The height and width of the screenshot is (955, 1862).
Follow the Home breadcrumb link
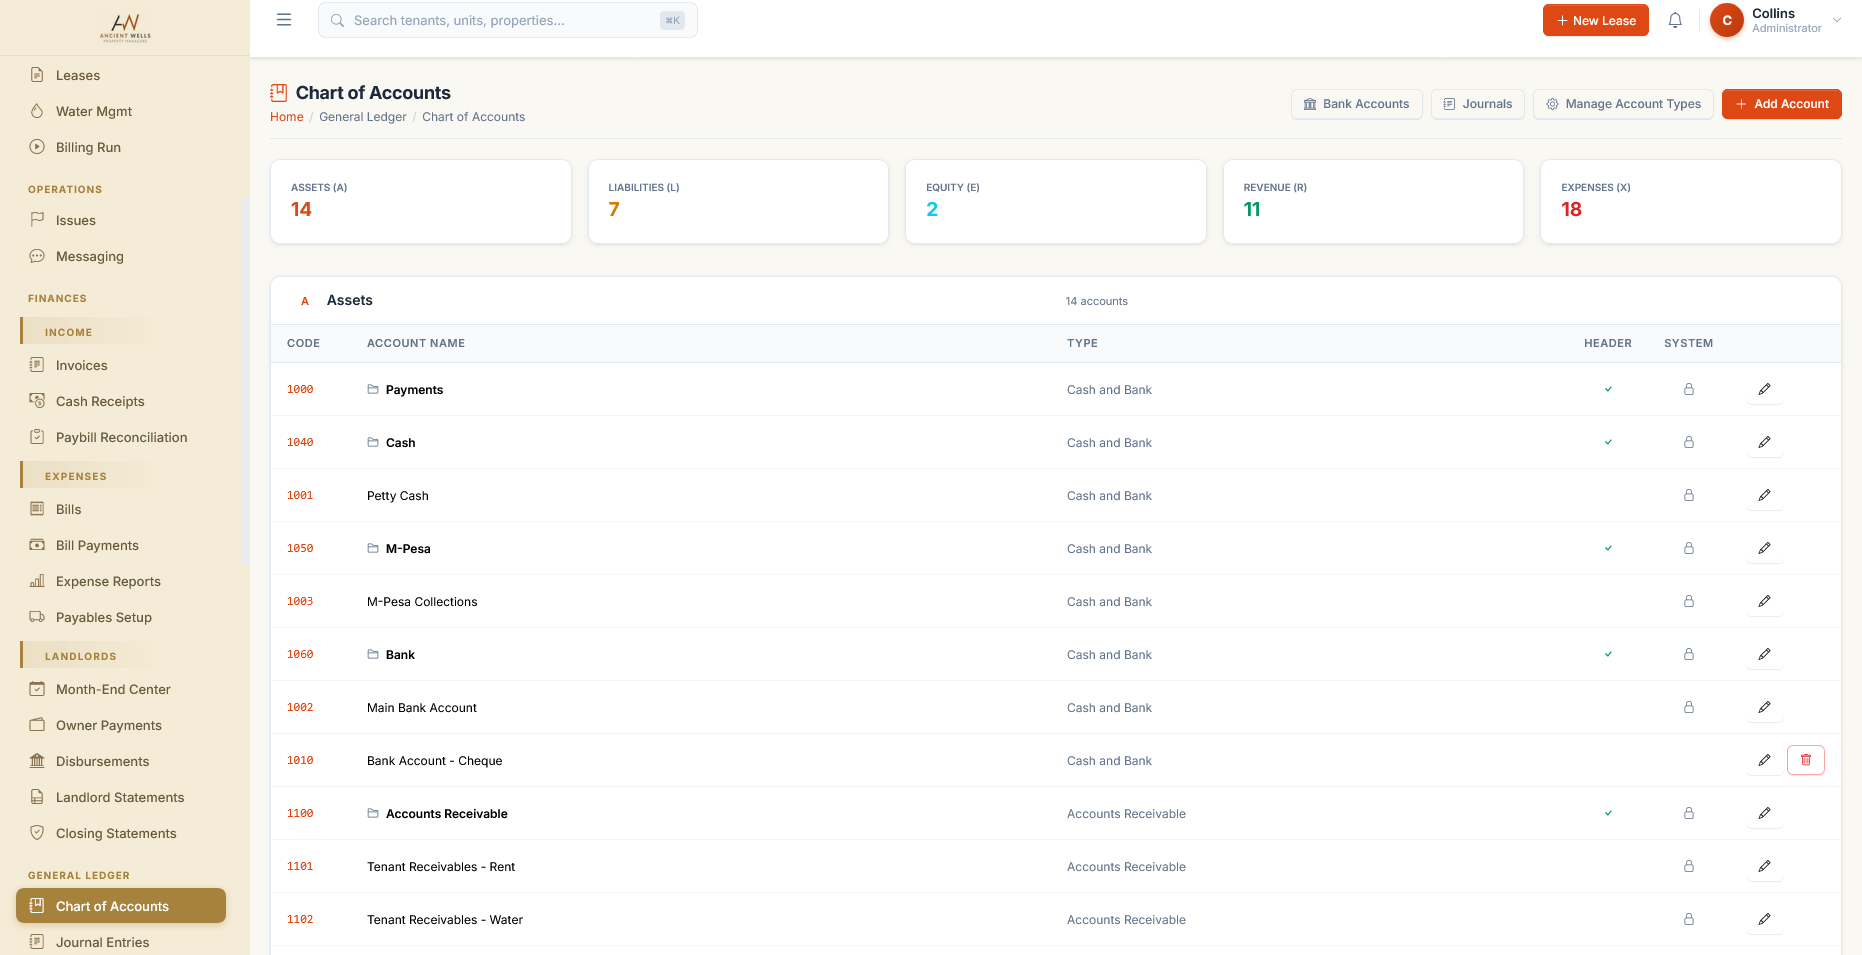(287, 117)
